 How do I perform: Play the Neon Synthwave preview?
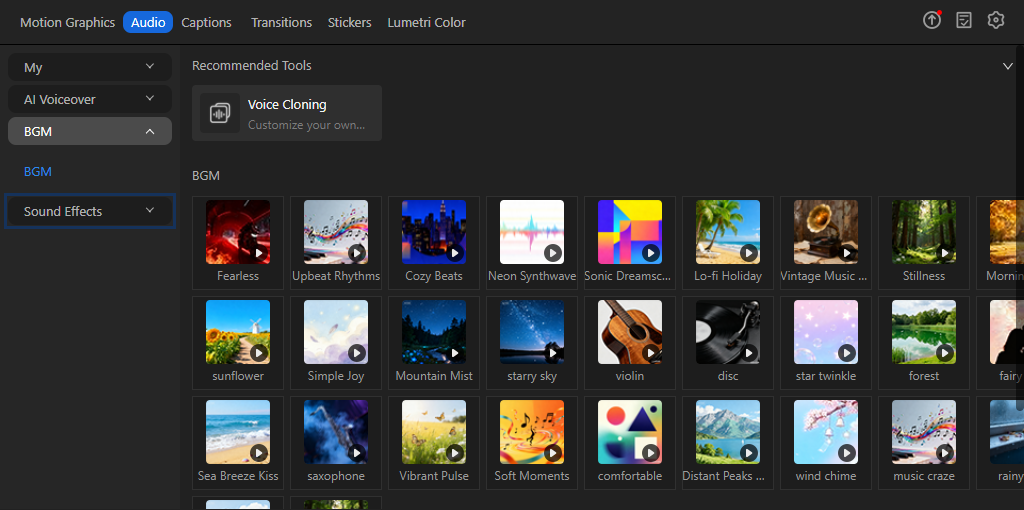tap(553, 253)
